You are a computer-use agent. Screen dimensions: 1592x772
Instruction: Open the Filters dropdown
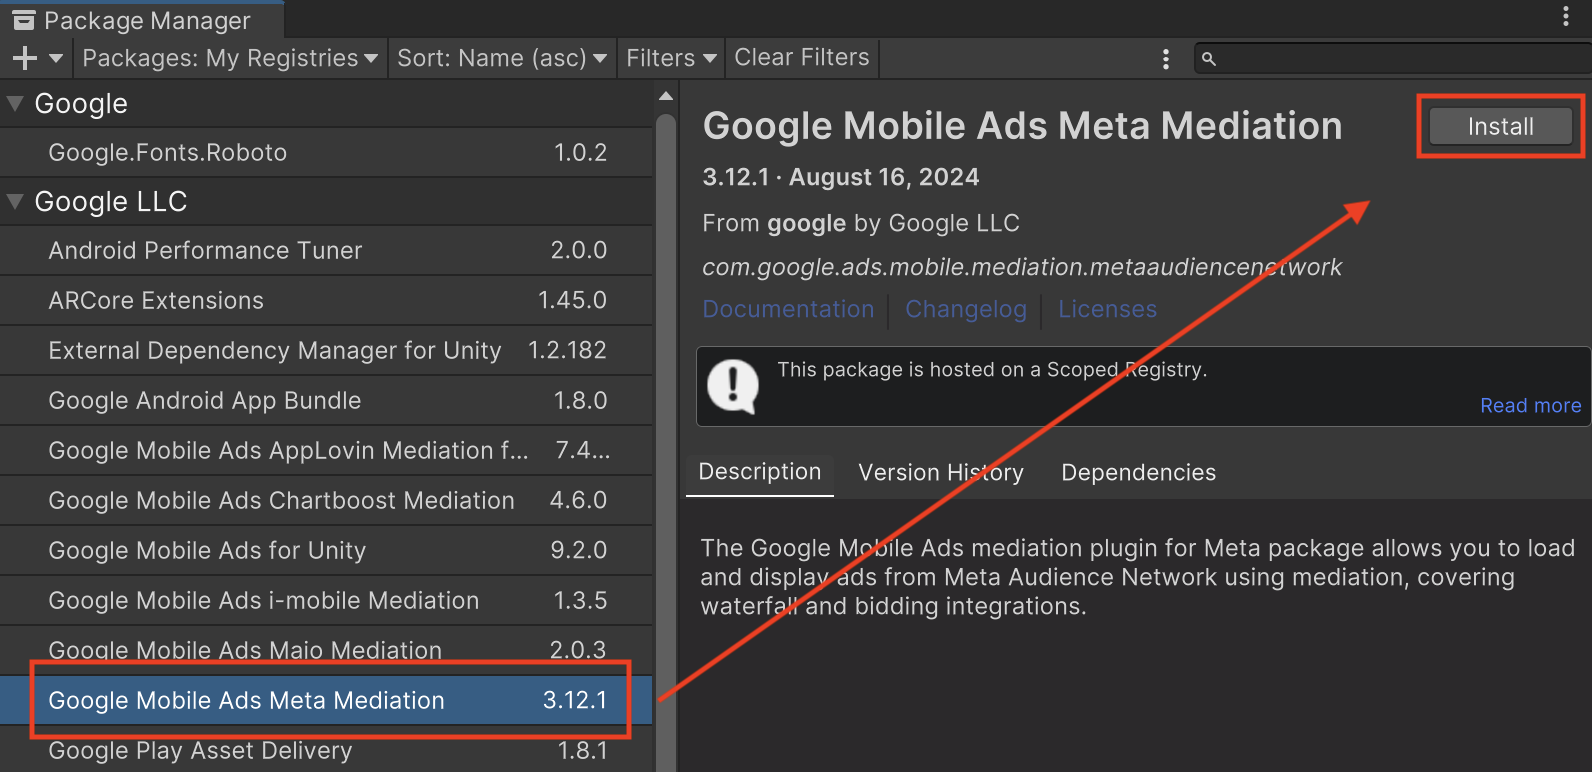pyautogui.click(x=670, y=59)
